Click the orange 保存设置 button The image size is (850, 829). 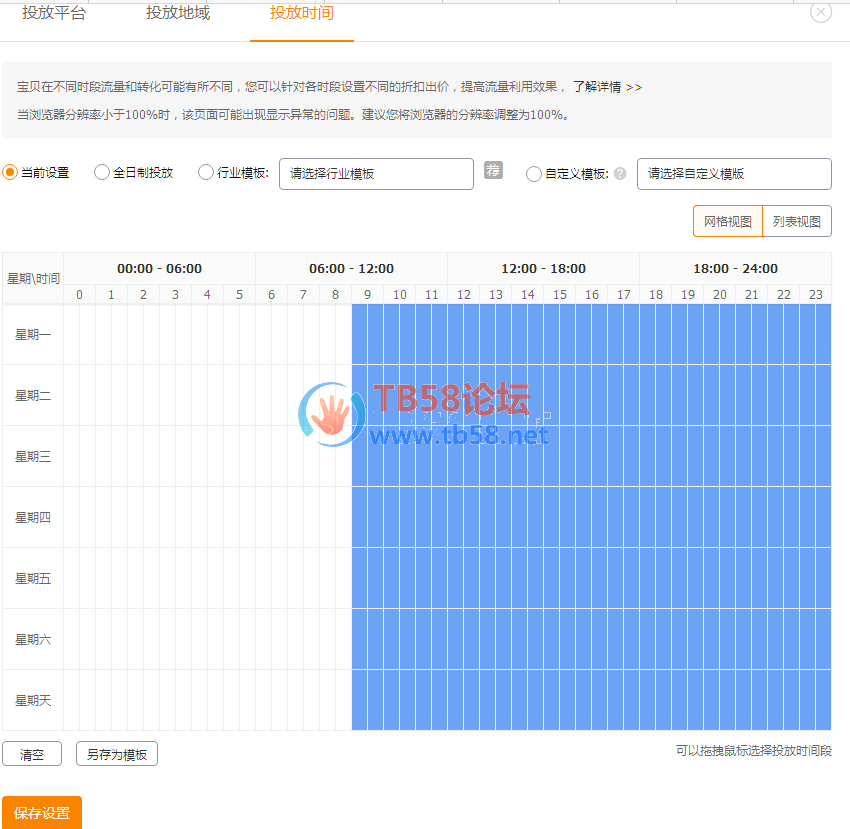pyautogui.click(x=42, y=813)
